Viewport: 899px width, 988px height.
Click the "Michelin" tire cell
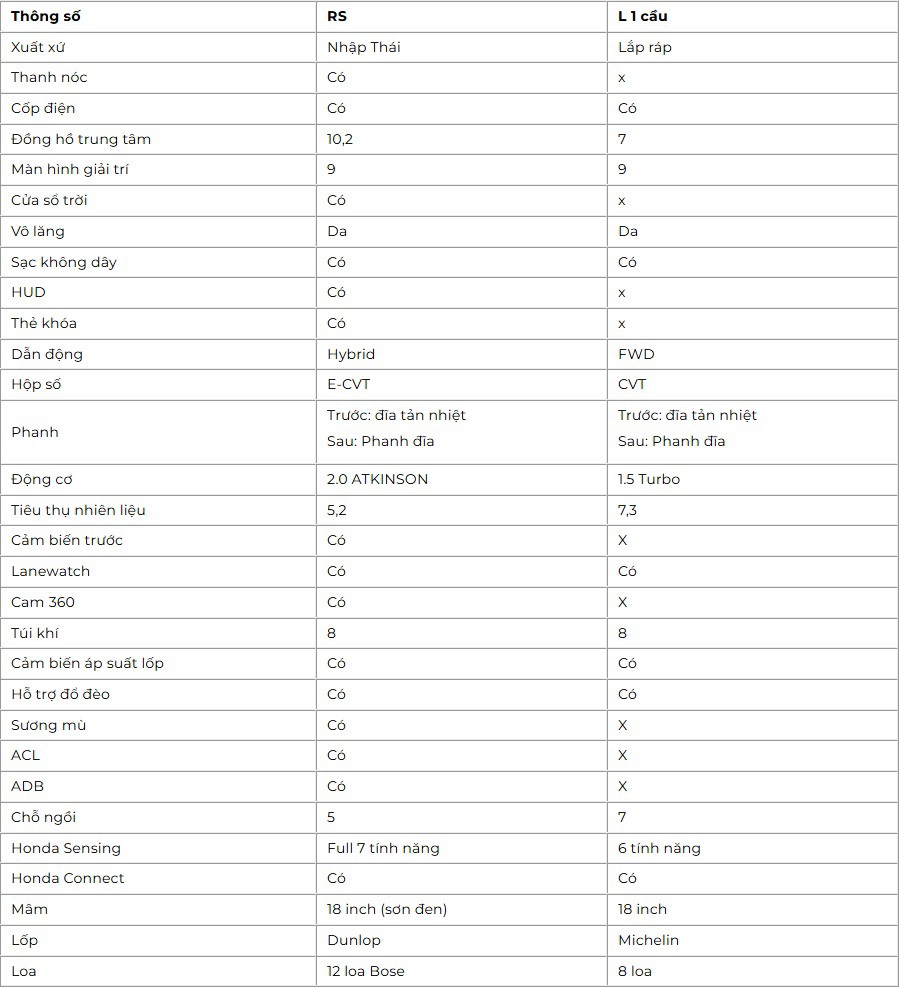(648, 940)
